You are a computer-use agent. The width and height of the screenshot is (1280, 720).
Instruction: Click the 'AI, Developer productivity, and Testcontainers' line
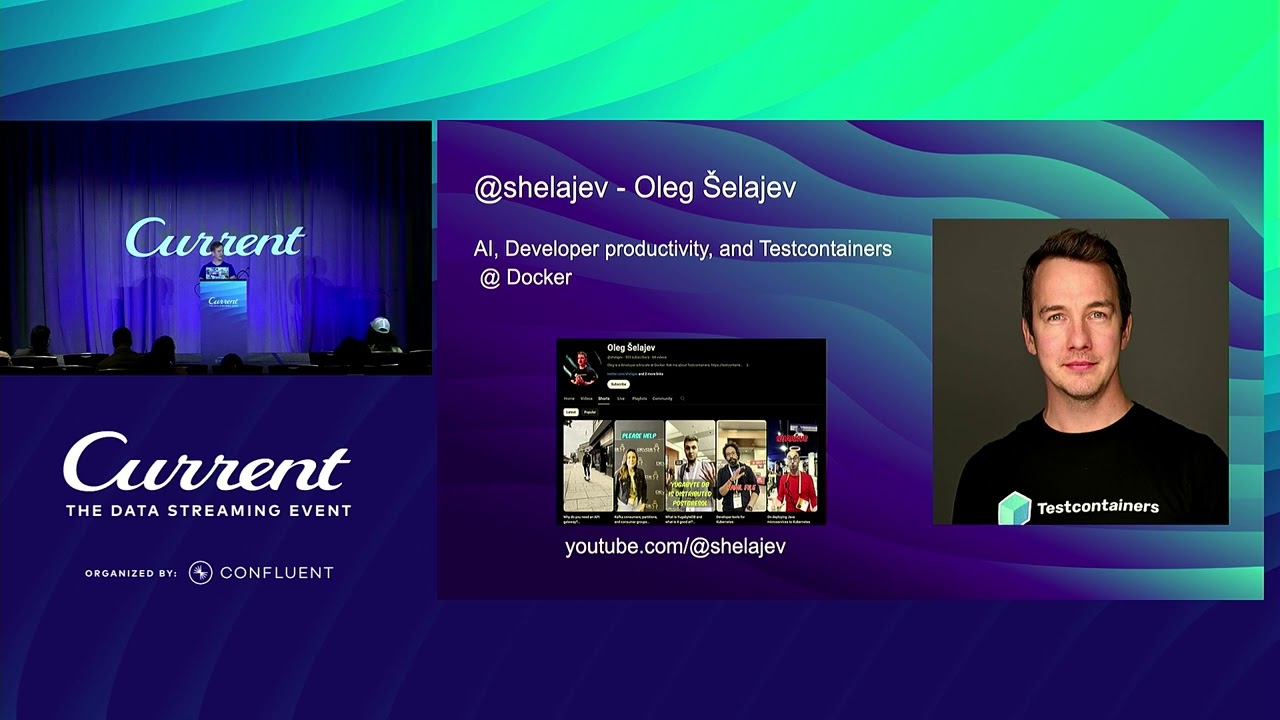683,249
